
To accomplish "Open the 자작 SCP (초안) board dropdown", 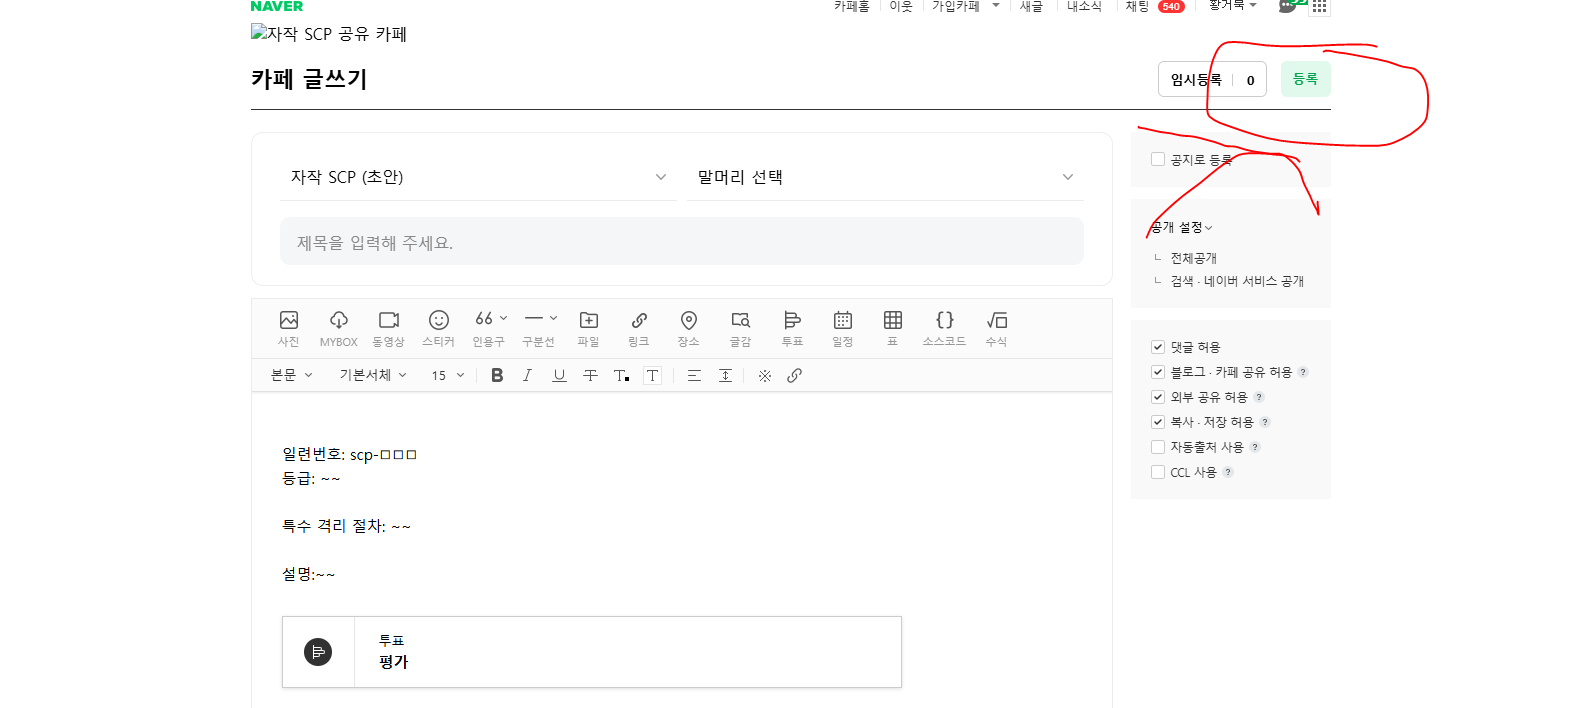I will click(x=478, y=177).
